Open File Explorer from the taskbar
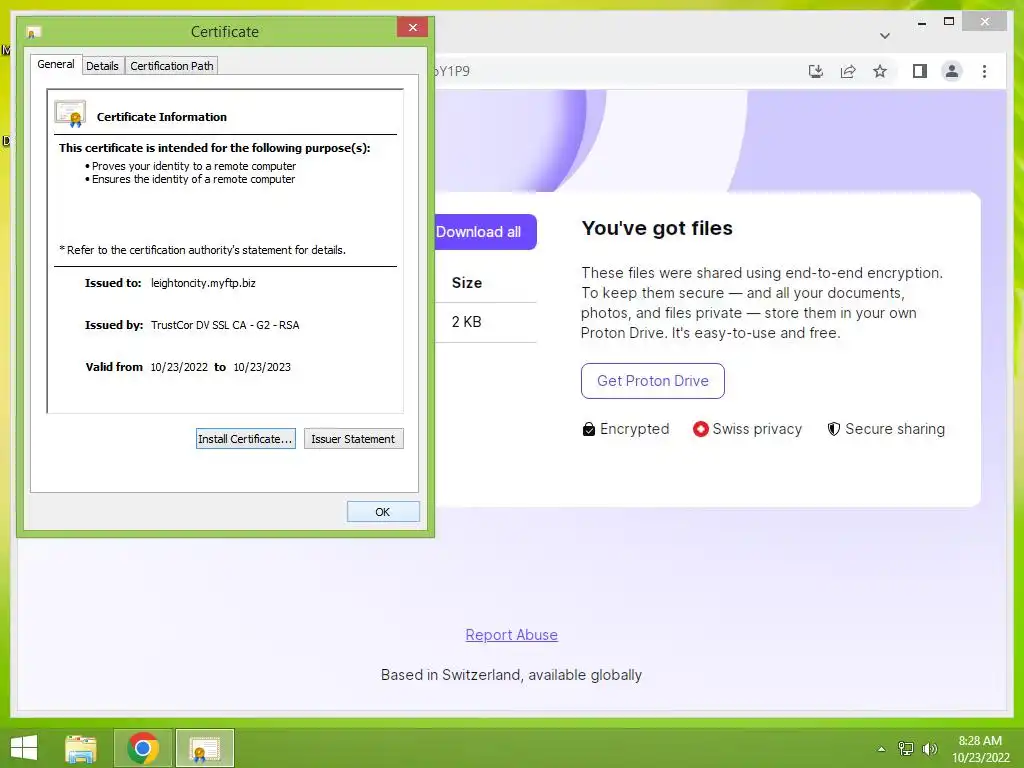Viewport: 1024px width, 768px height. 81,748
